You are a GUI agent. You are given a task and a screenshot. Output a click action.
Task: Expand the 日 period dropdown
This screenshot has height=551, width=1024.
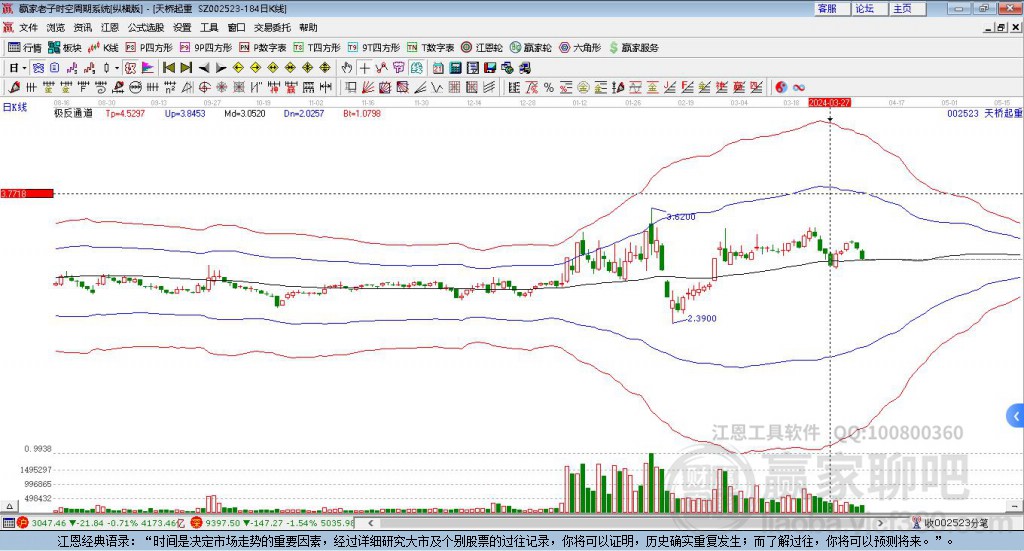click(24, 68)
